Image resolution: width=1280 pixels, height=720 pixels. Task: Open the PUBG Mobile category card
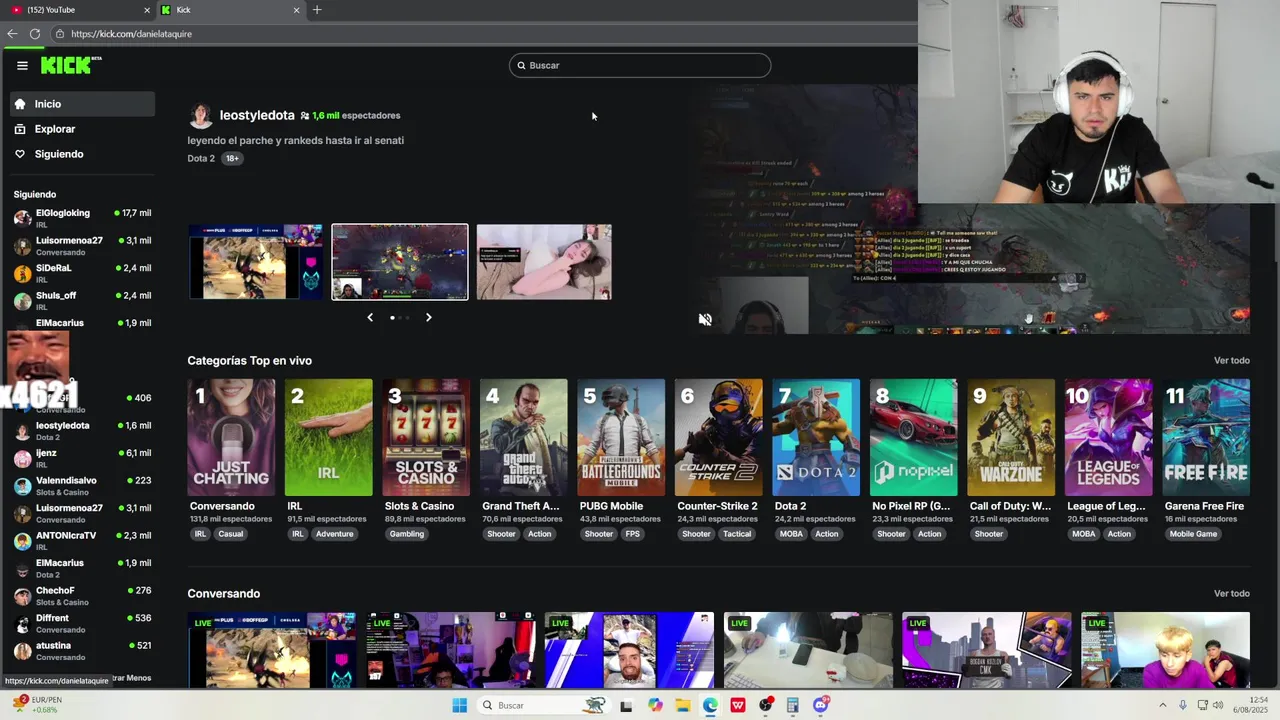621,437
